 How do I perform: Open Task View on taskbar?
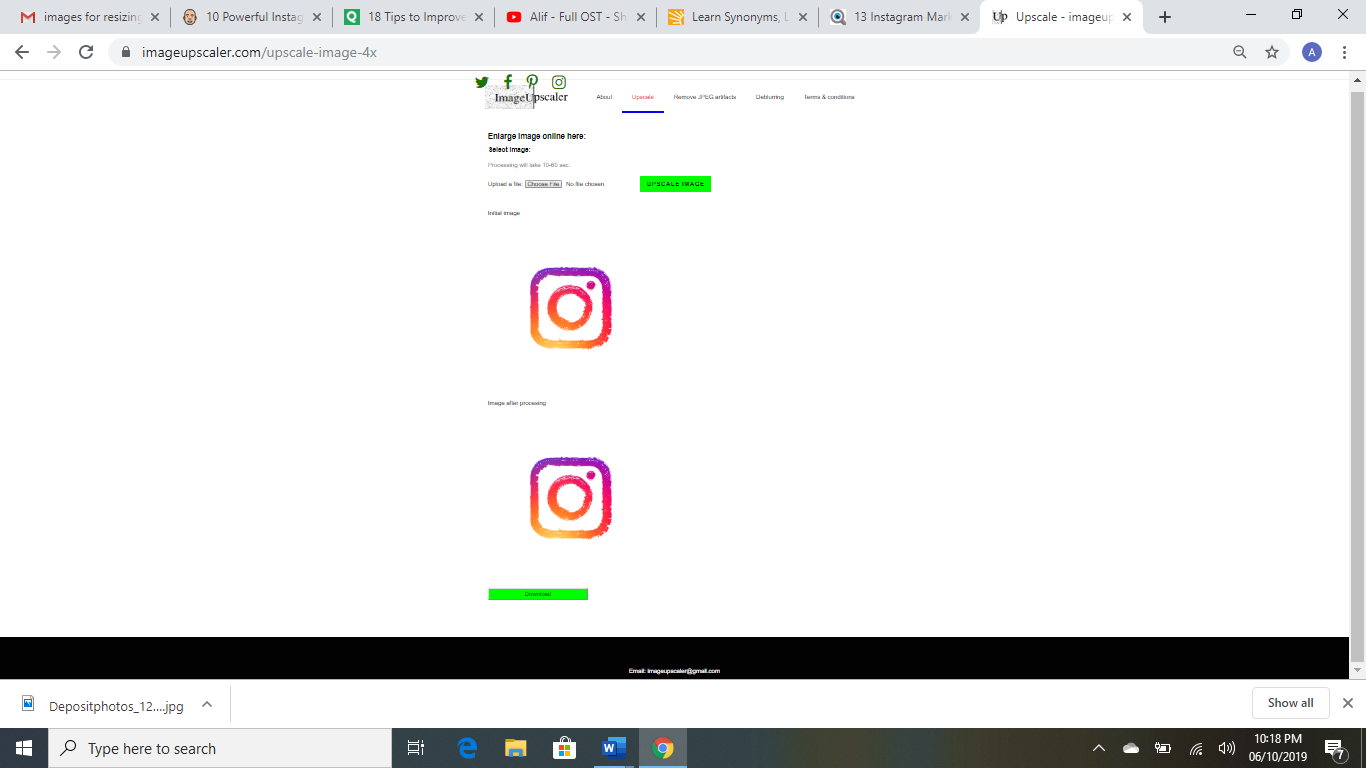coord(416,748)
